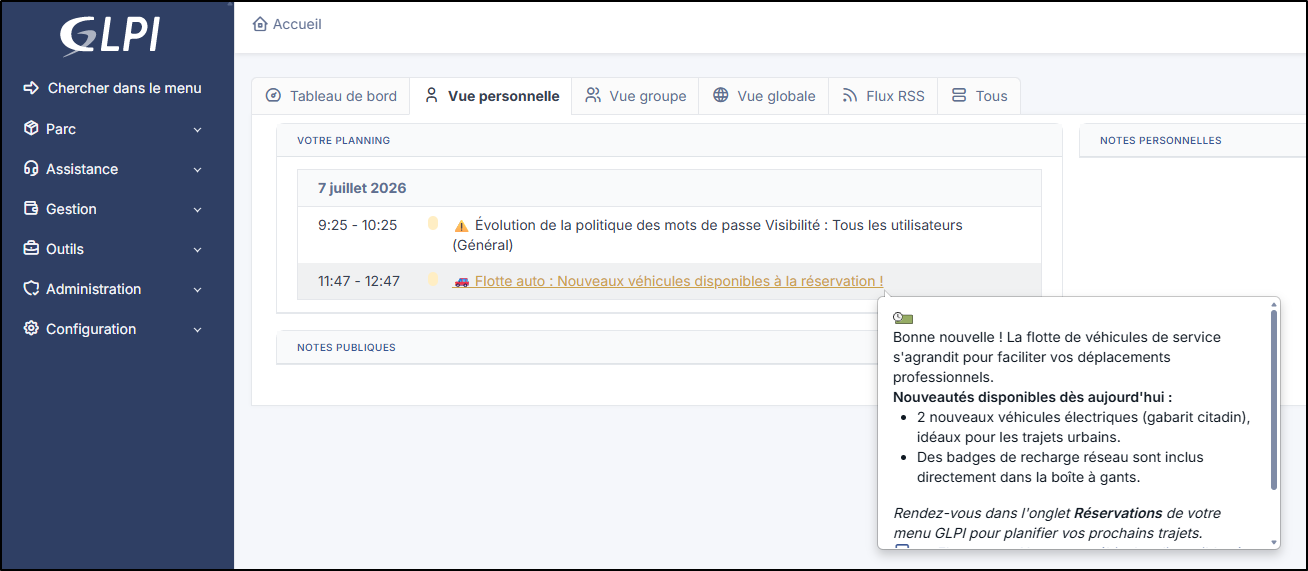
Task: Click the home icon beside Accueil
Action: (260, 24)
